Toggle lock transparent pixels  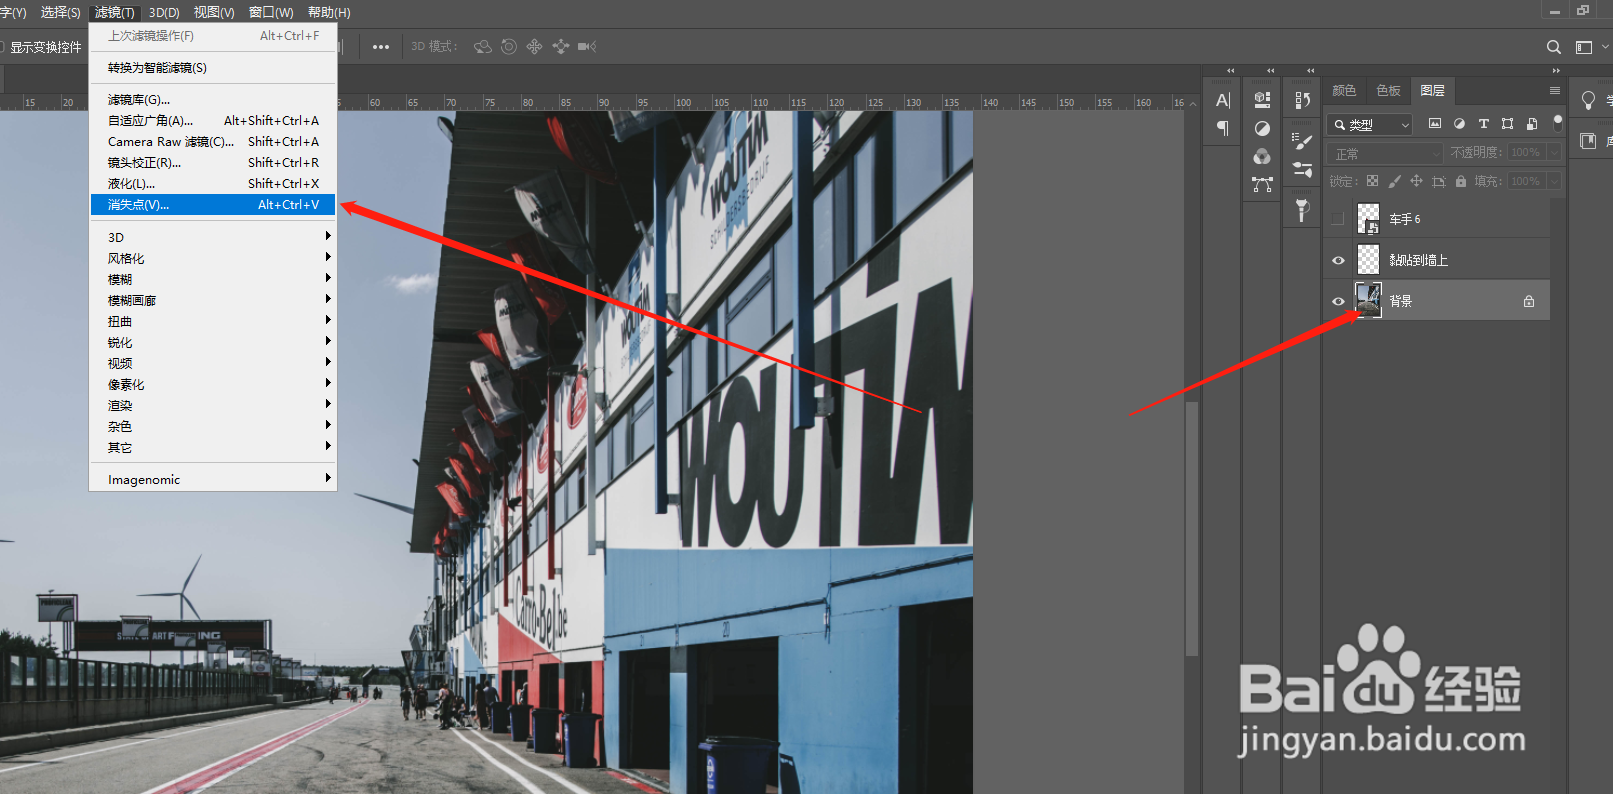(x=1372, y=181)
